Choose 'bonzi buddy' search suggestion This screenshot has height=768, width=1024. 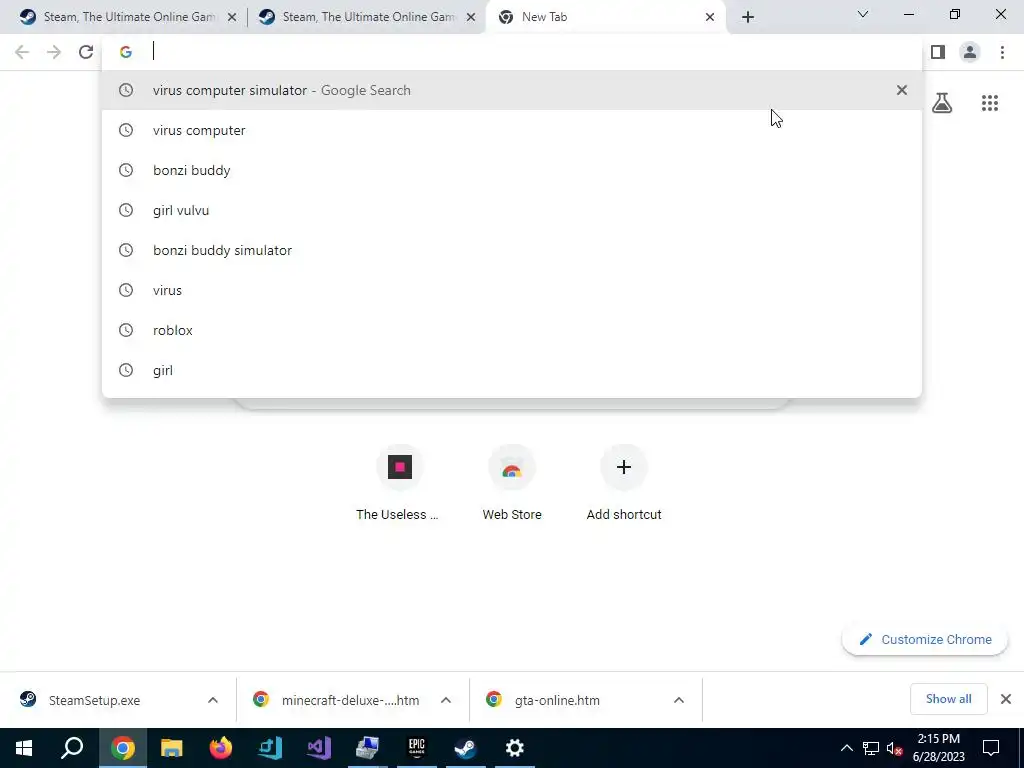coord(512,170)
